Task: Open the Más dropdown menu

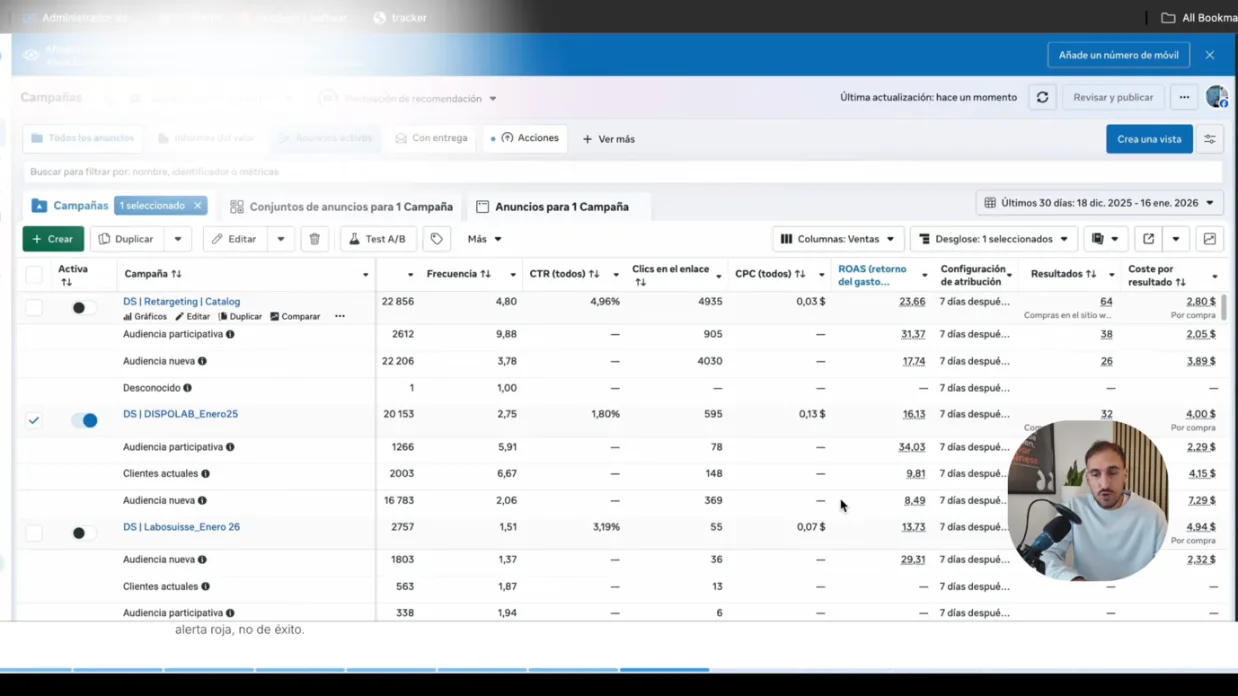Action: 485,239
